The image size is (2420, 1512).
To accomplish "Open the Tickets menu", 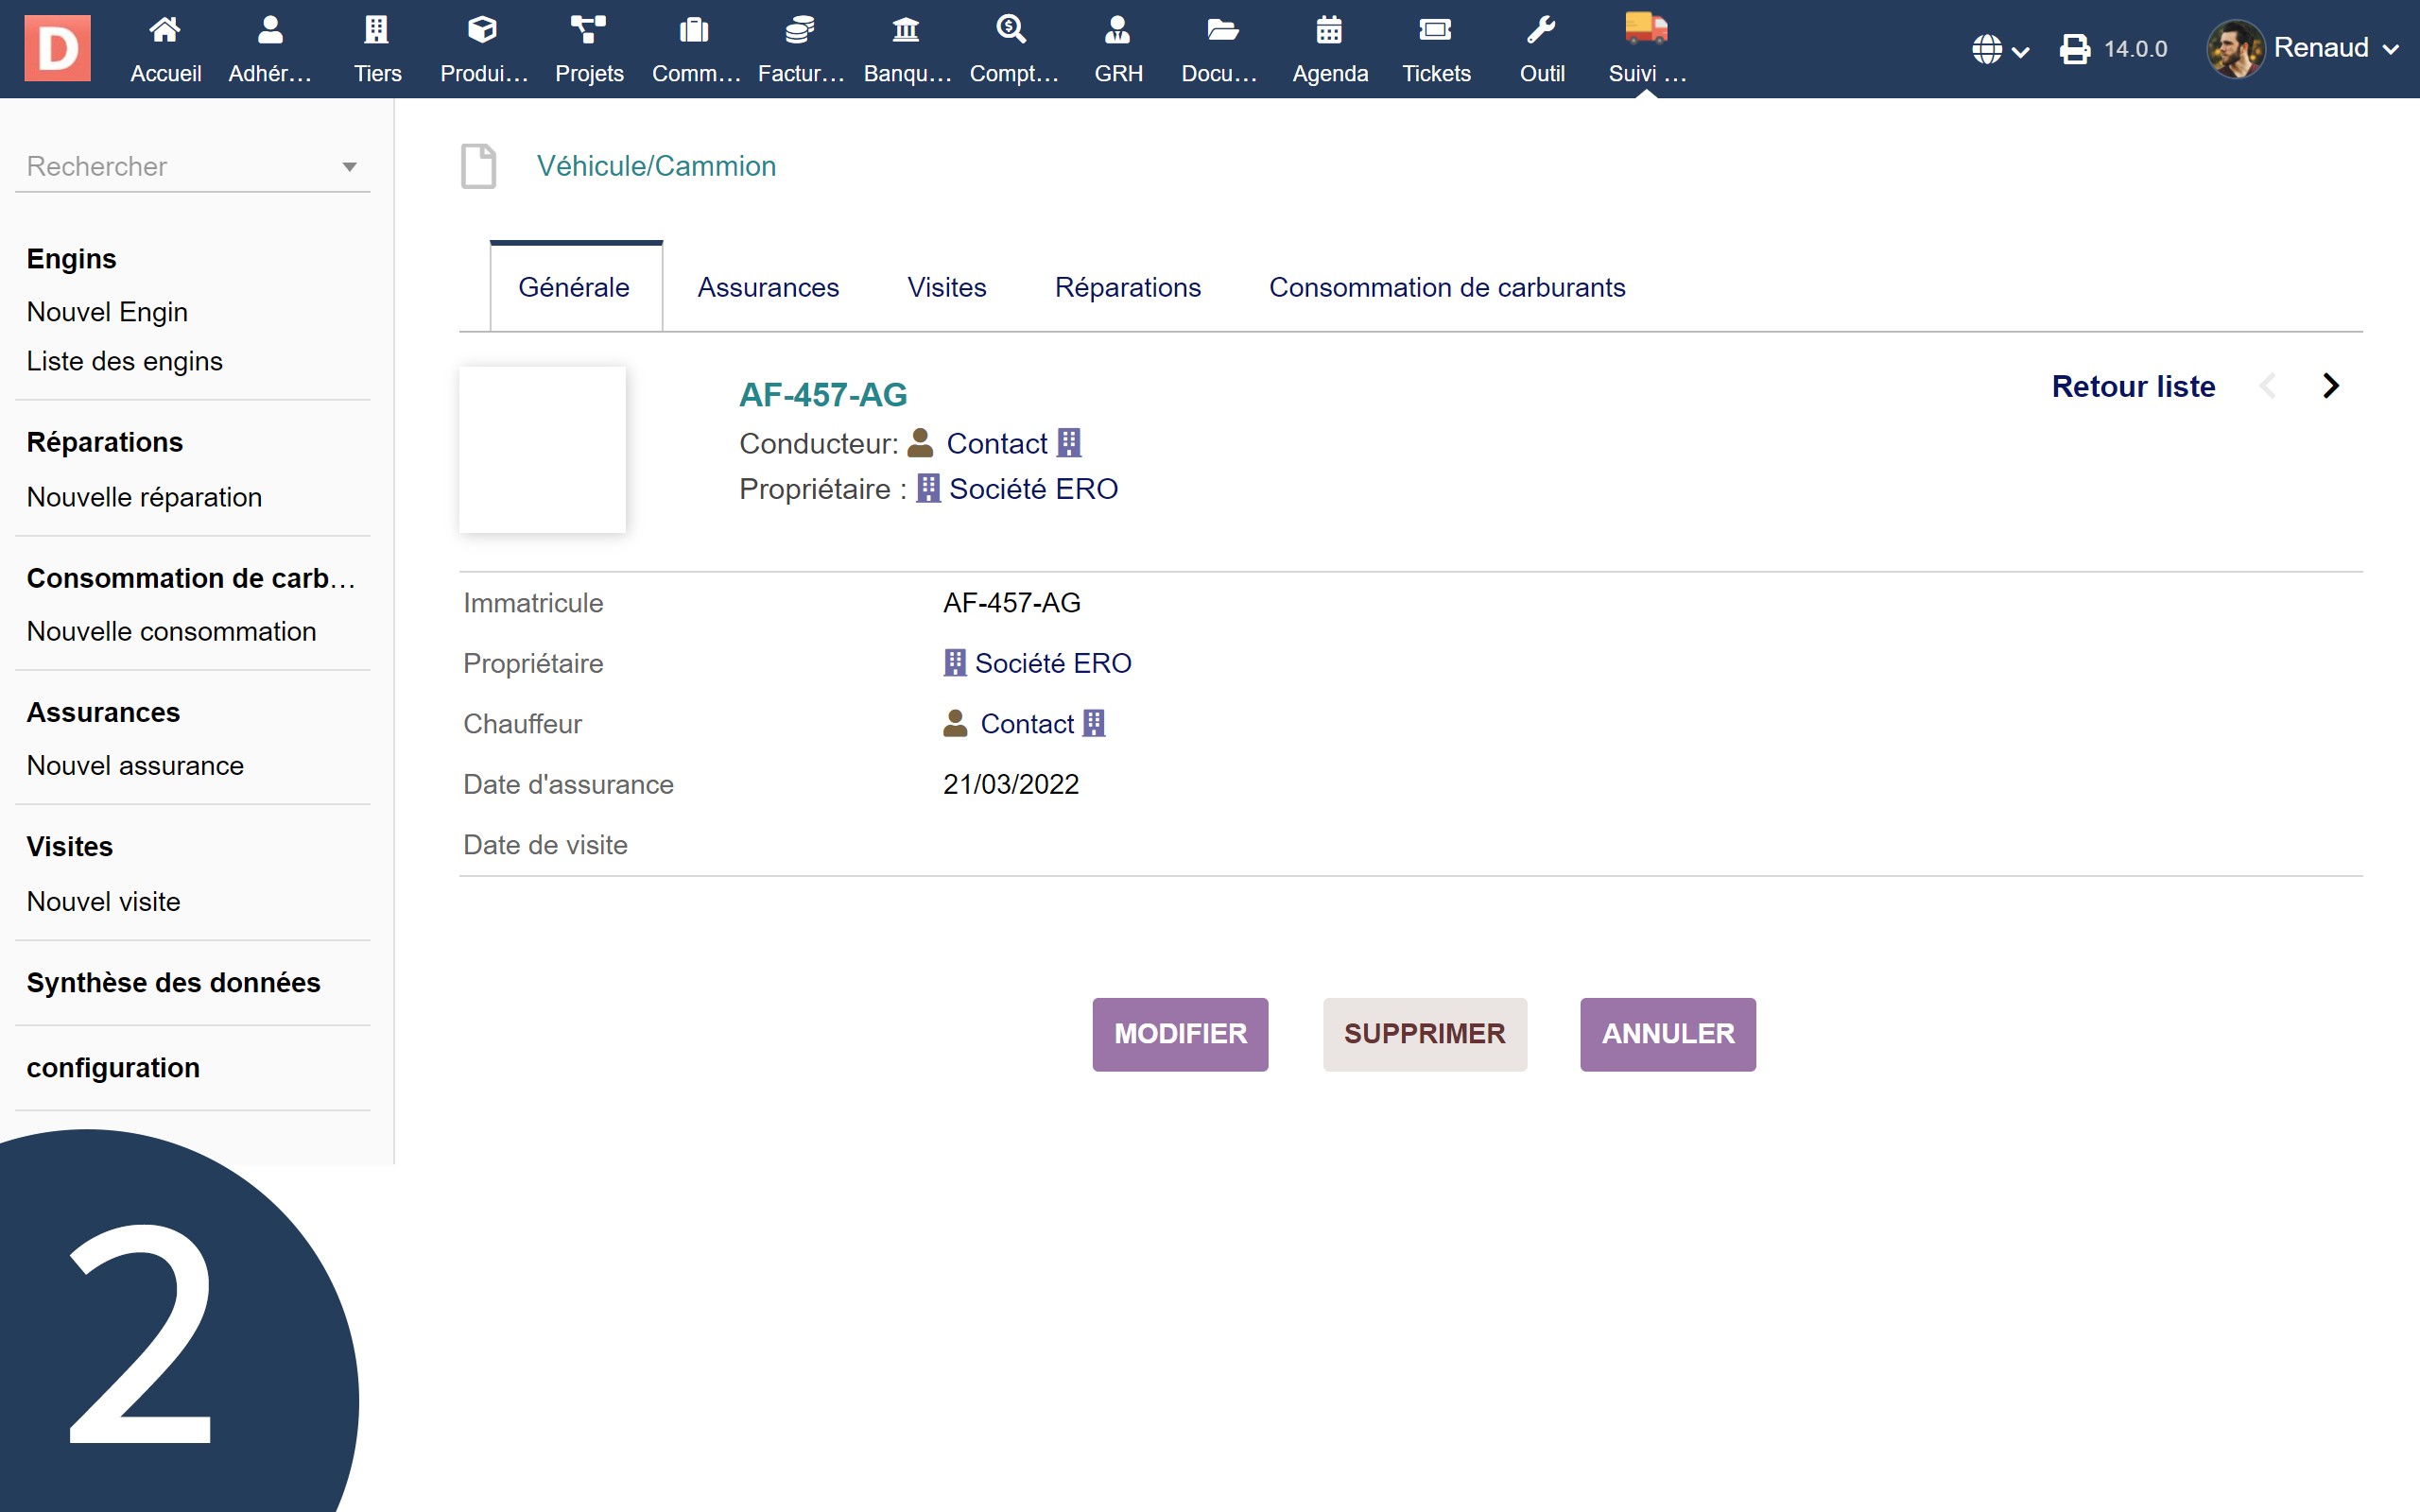I will point(1435,49).
